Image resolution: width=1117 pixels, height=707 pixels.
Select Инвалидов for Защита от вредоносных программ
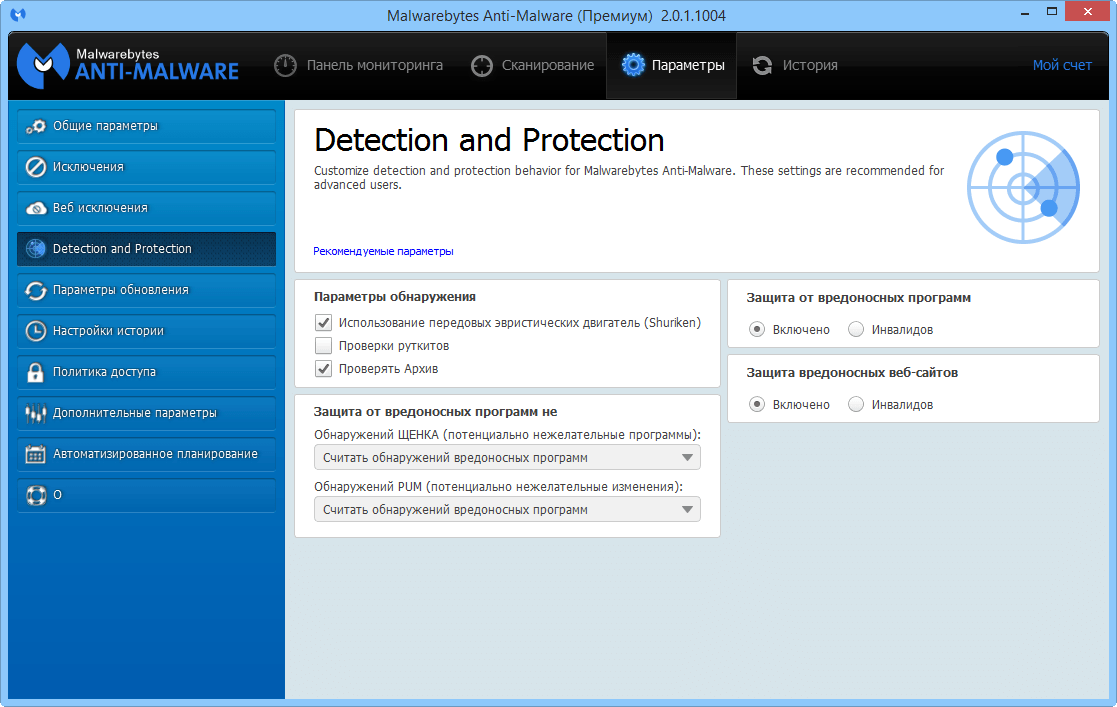[x=856, y=329]
